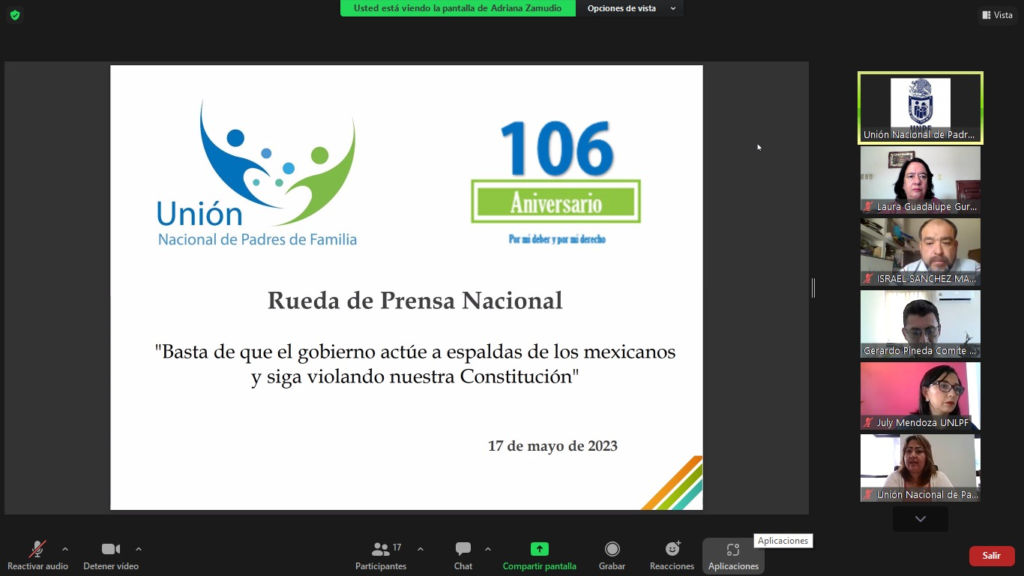
Task: Select Laura Guadalupe video thumbnail
Action: 920,180
